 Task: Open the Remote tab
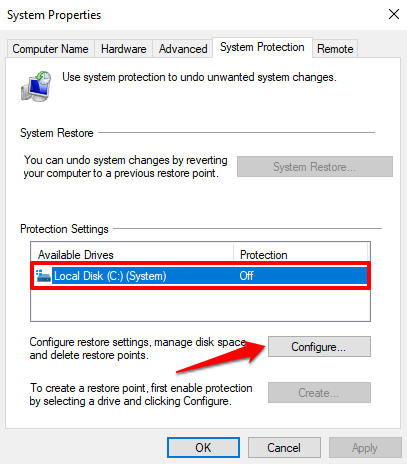(335, 49)
